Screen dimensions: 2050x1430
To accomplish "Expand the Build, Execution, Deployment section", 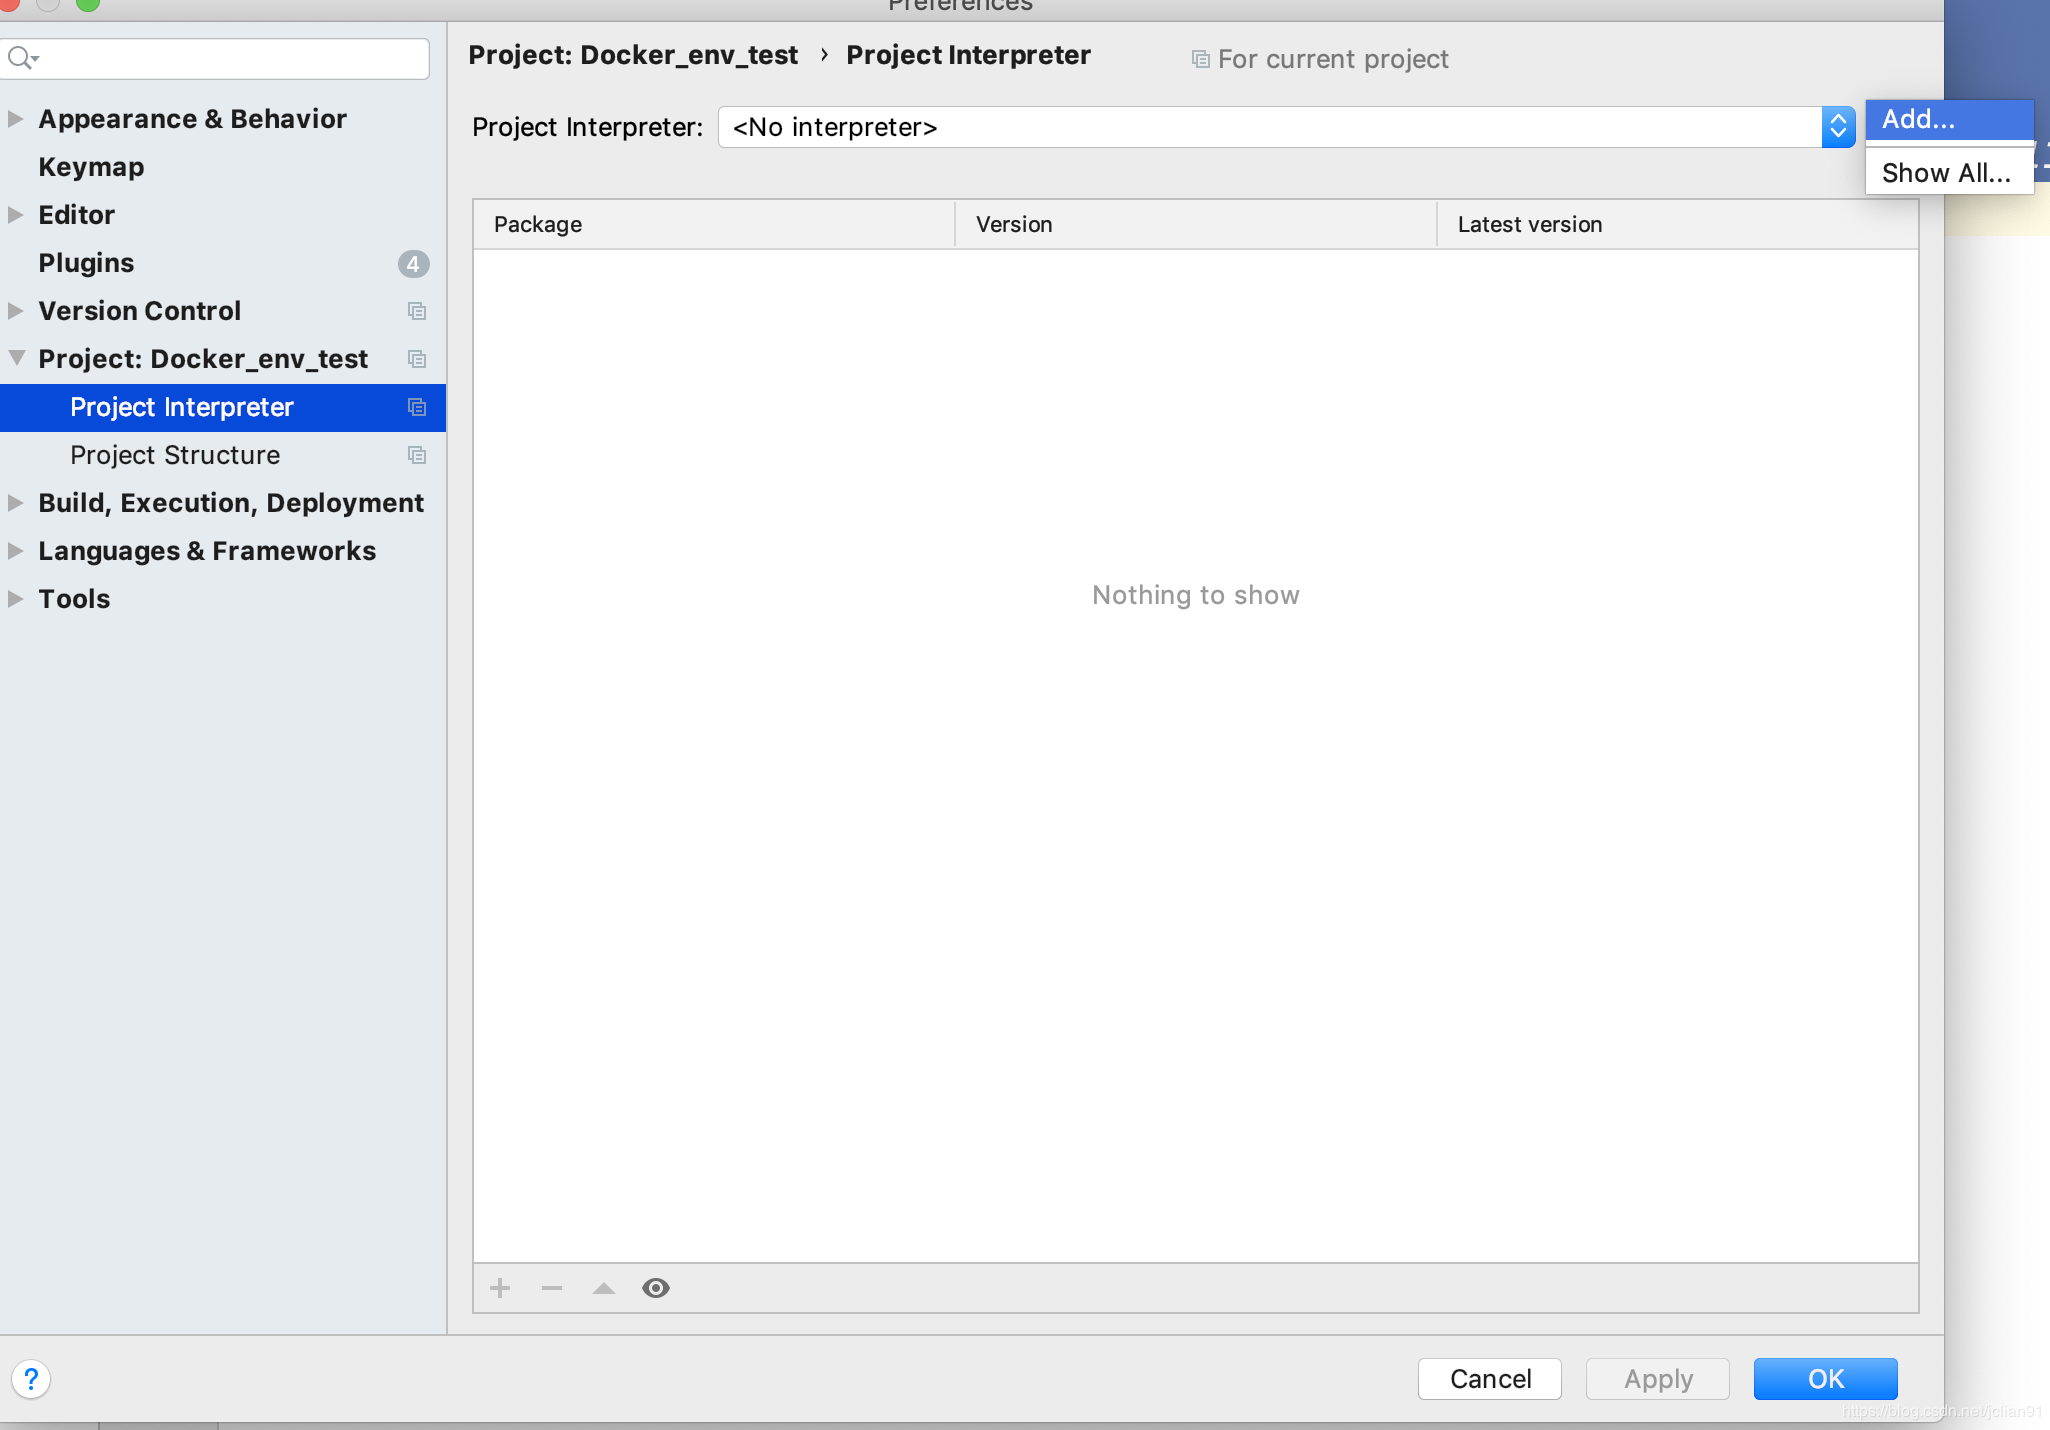I will tap(15, 503).
